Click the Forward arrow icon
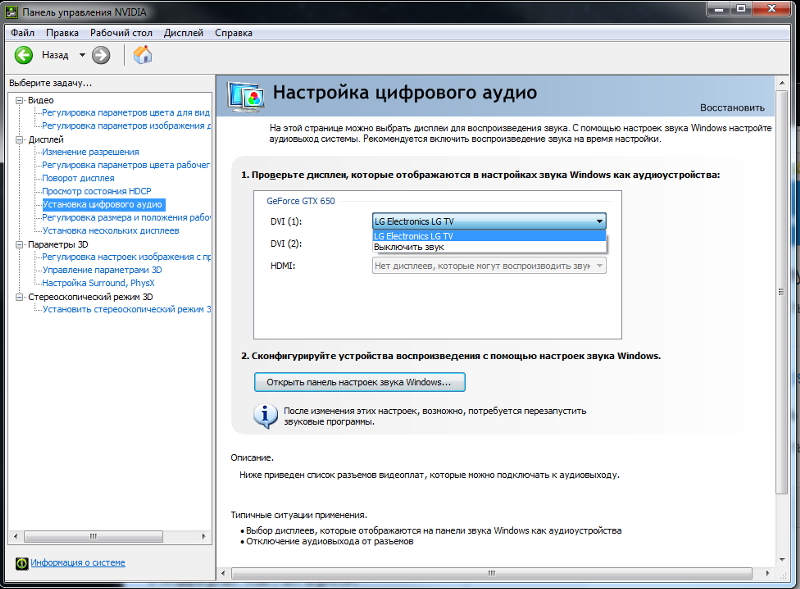This screenshot has height=589, width=800. [101, 55]
